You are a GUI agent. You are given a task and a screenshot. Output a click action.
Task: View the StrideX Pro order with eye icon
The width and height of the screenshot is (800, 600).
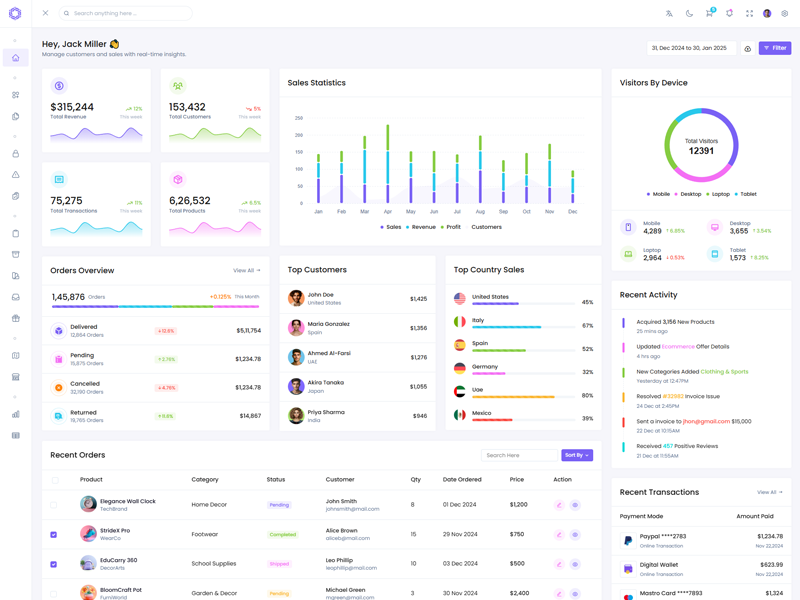575,535
